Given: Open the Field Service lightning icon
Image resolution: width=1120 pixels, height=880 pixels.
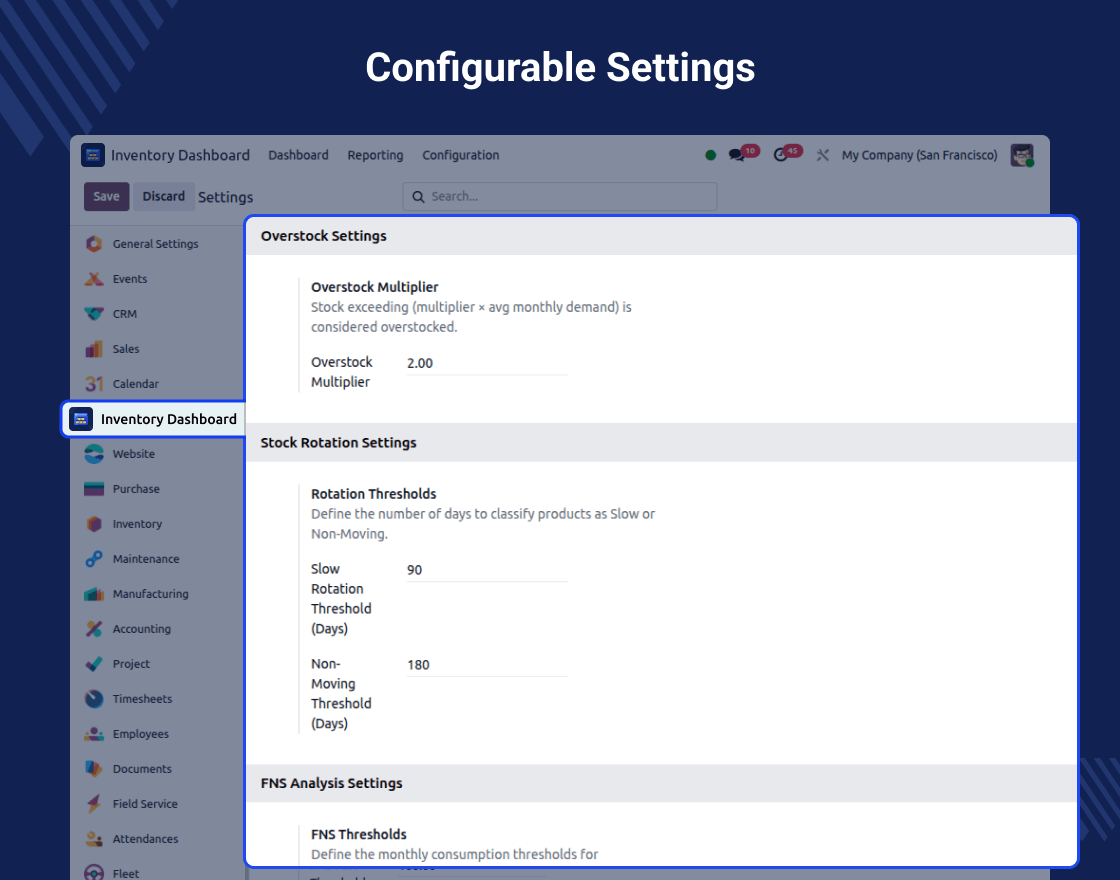Looking at the screenshot, I should [x=94, y=804].
